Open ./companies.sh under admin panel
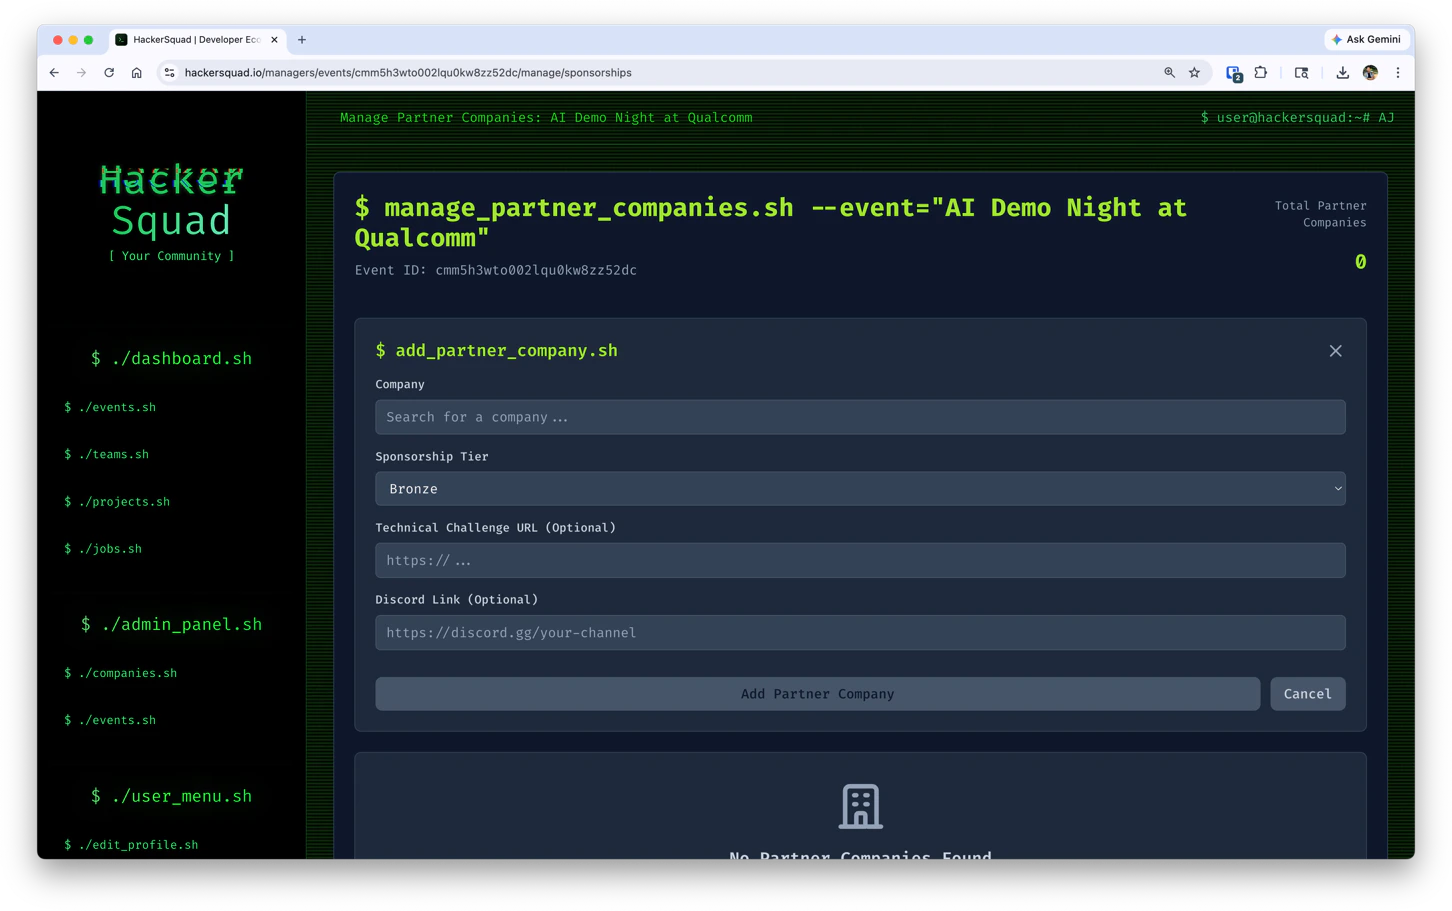 (x=120, y=674)
